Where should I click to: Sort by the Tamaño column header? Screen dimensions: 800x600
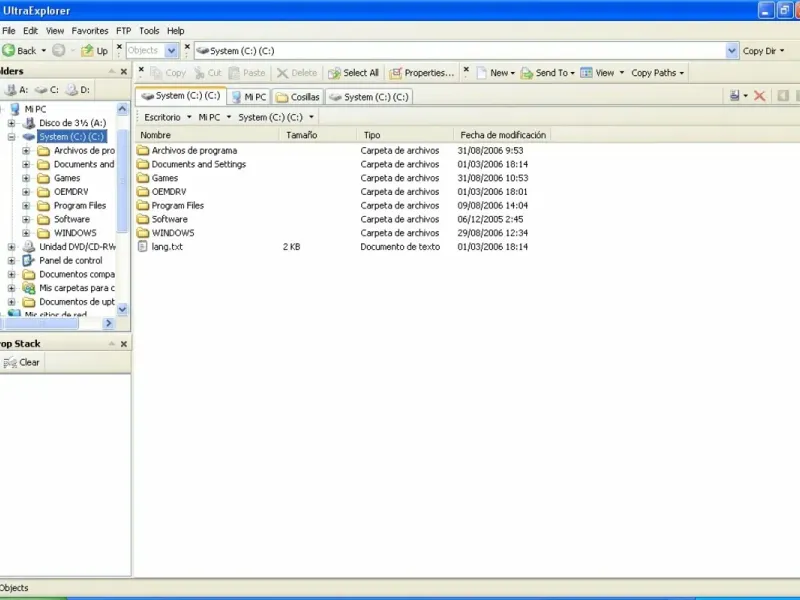pos(318,135)
